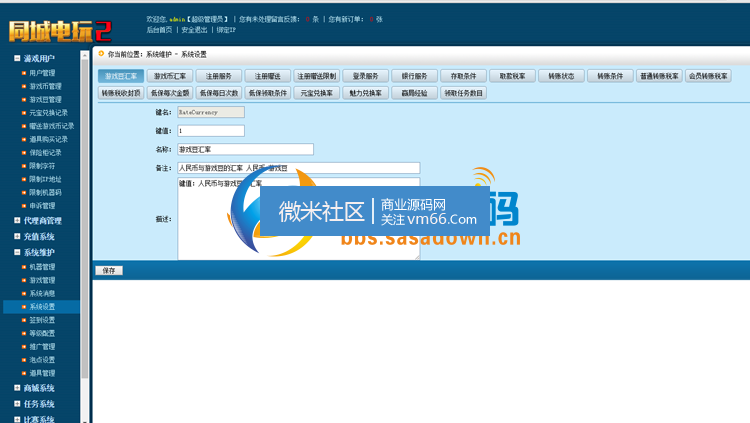Switch to the 会员转账税率 tab
This screenshot has width=750, height=423.
(708, 76)
